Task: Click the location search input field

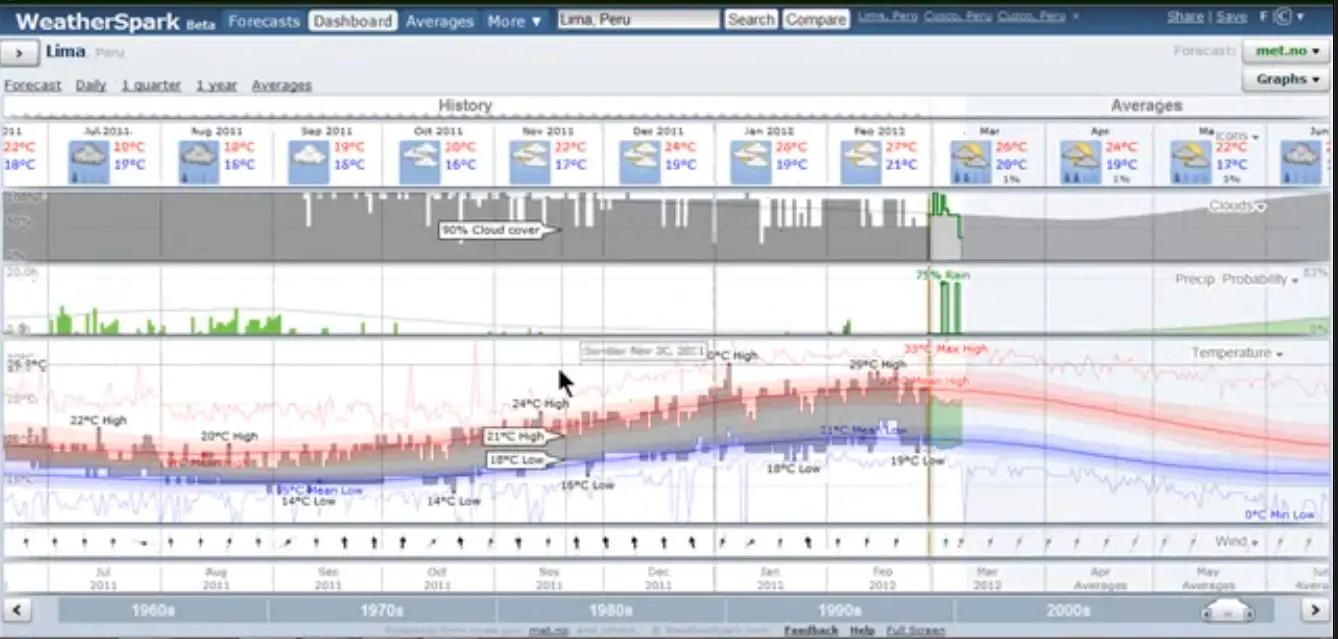Action: coord(637,19)
